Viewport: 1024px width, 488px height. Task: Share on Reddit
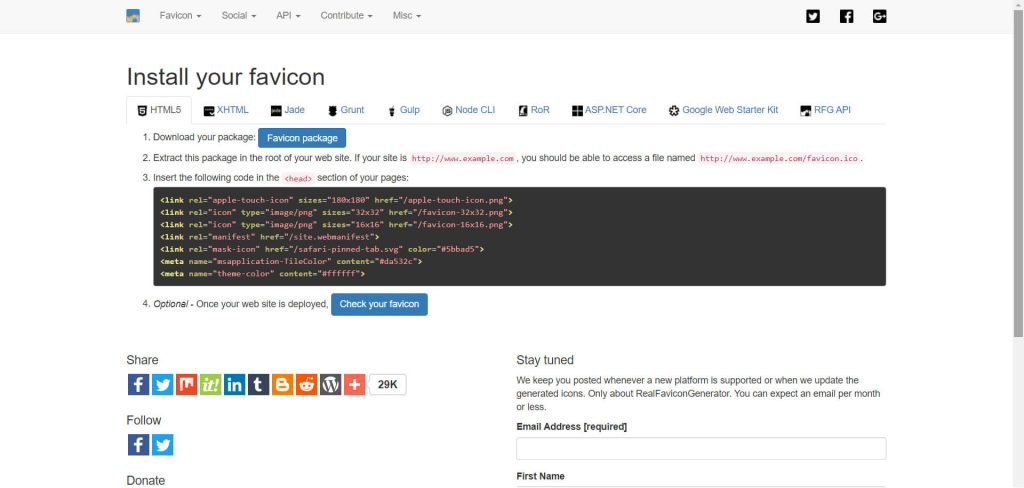[x=306, y=384]
